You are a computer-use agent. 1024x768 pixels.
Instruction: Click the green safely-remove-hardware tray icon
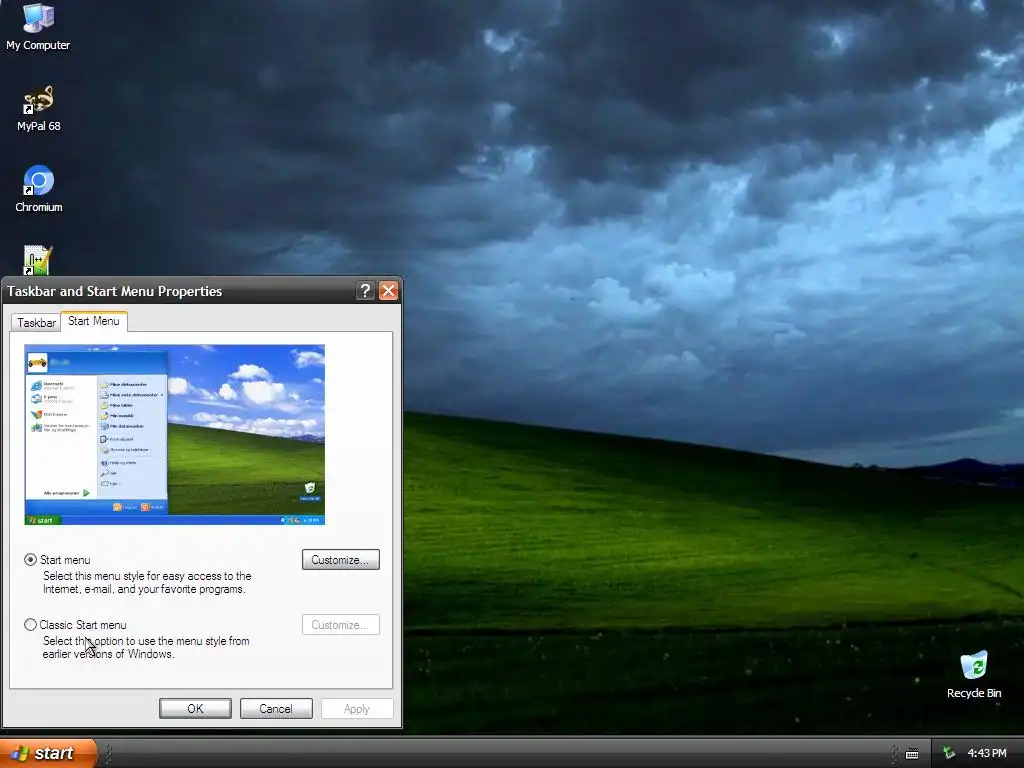[949, 753]
